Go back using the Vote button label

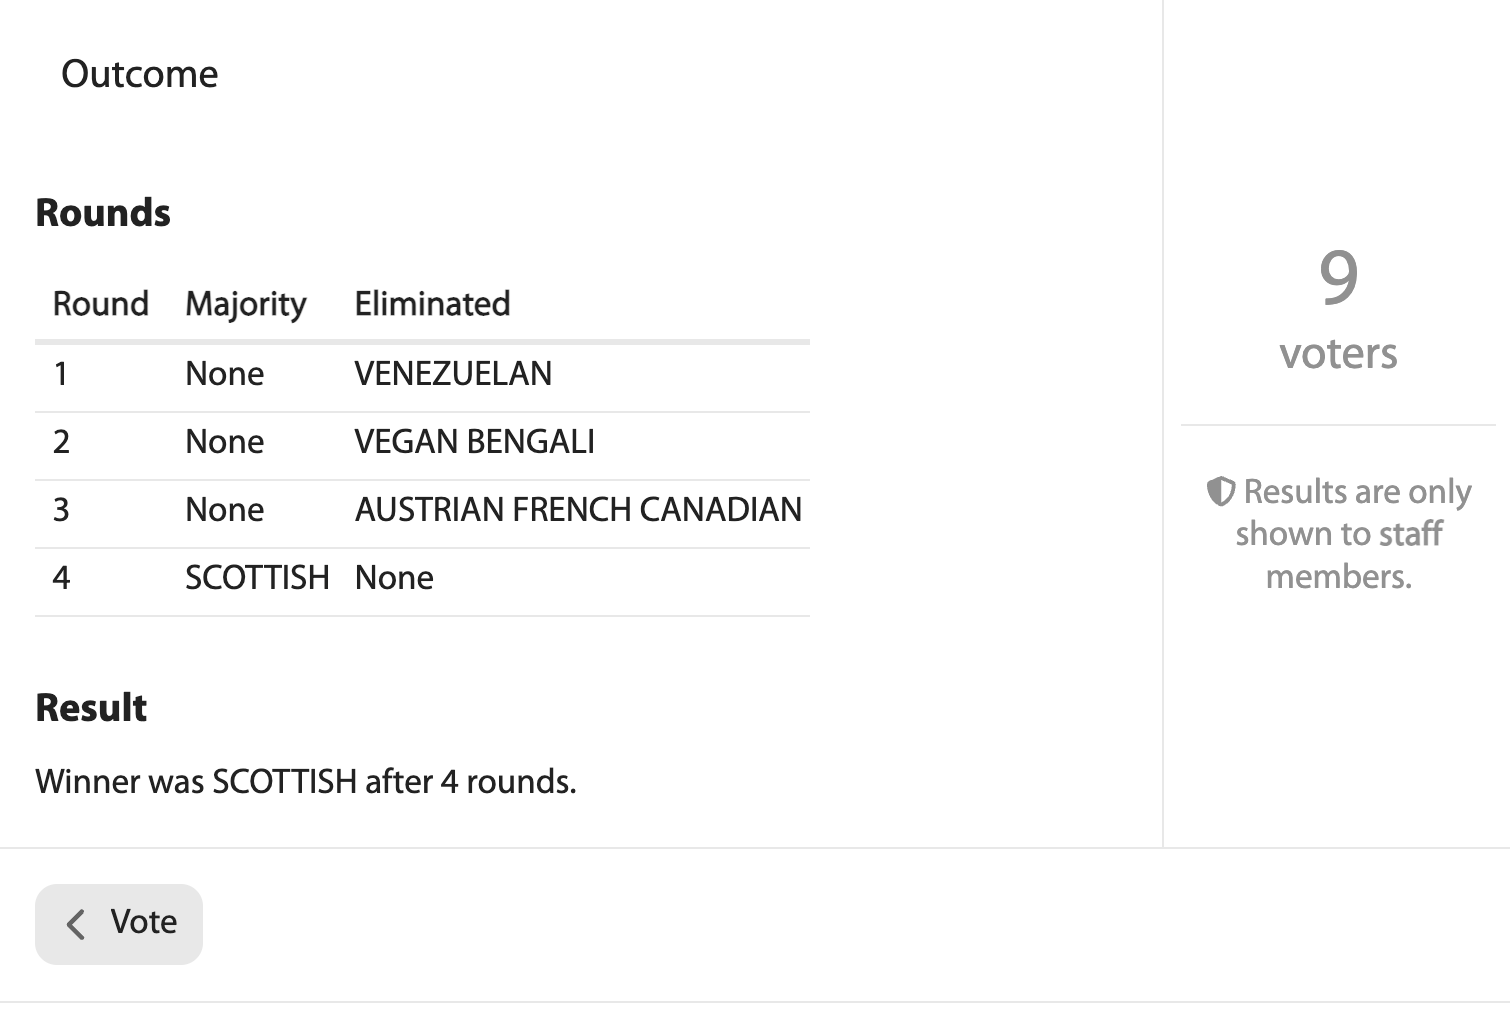pos(143,922)
